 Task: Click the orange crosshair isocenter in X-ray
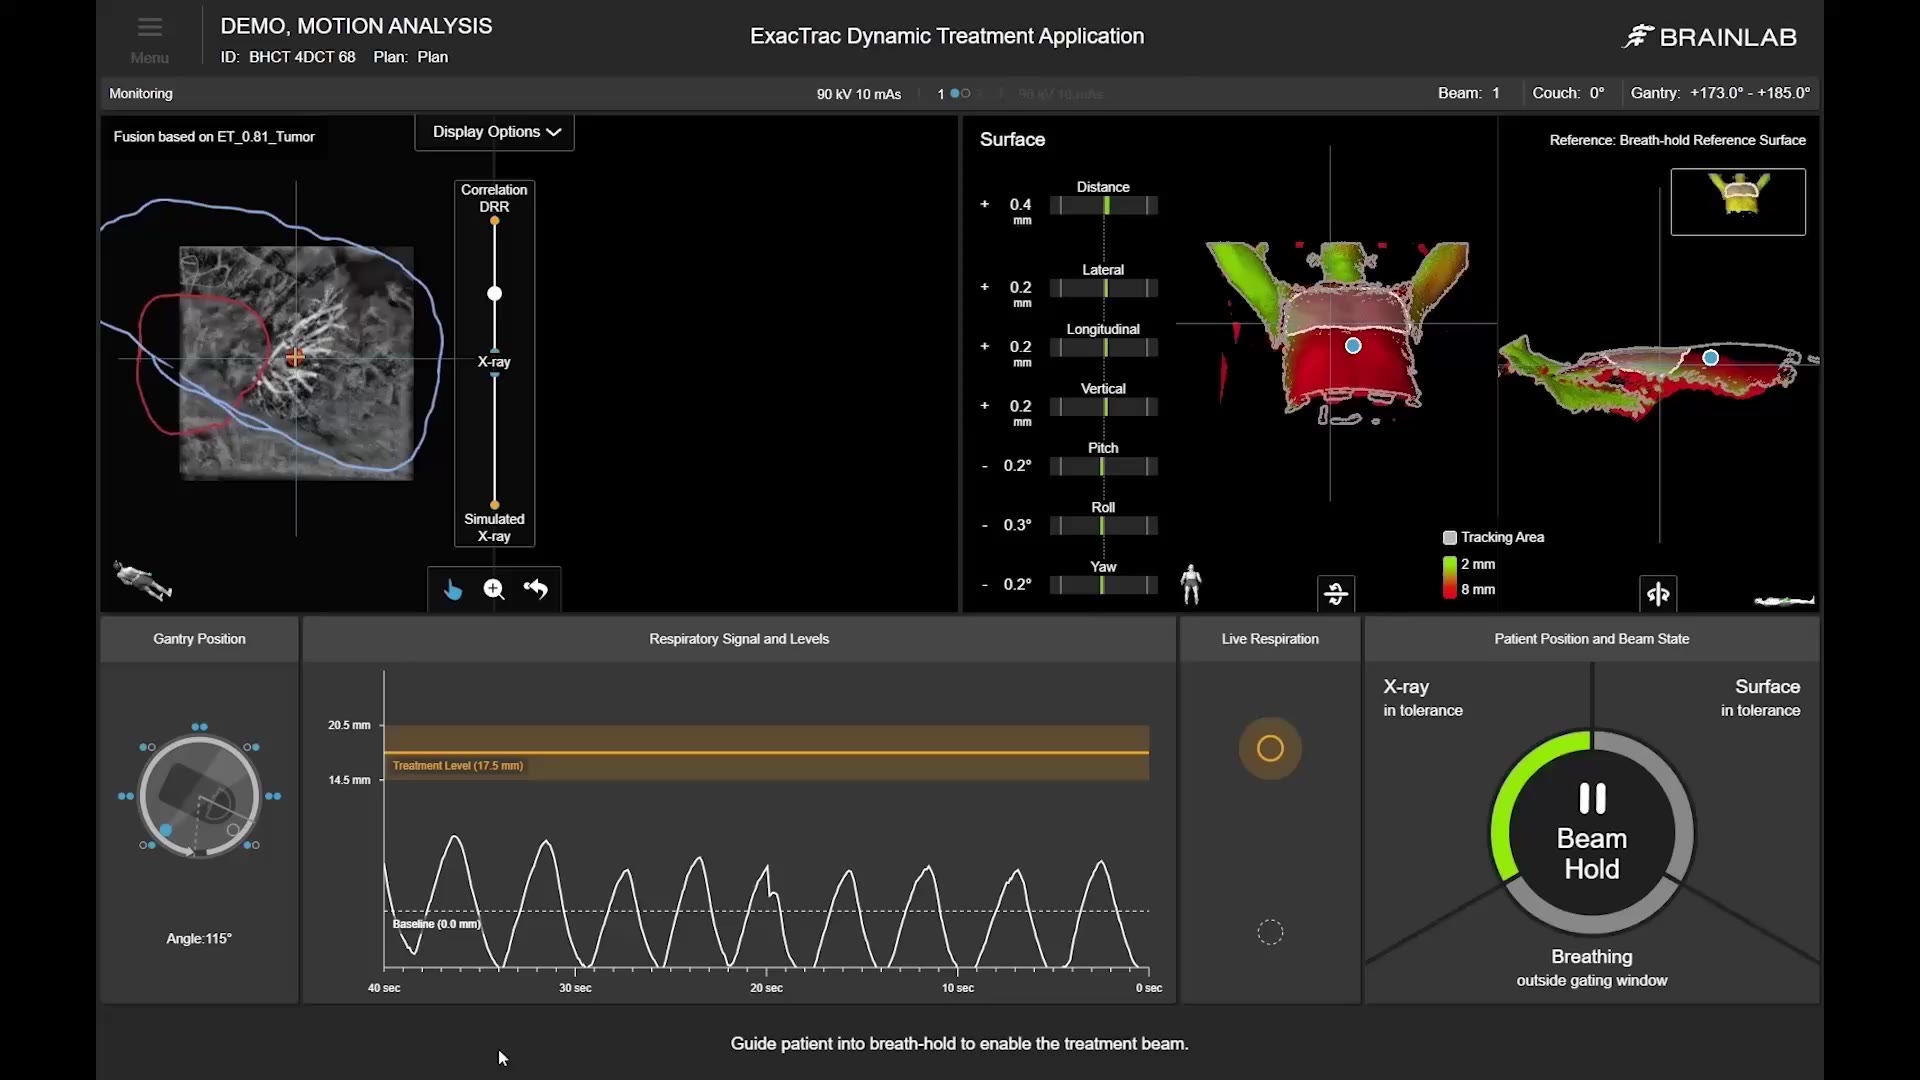click(295, 357)
